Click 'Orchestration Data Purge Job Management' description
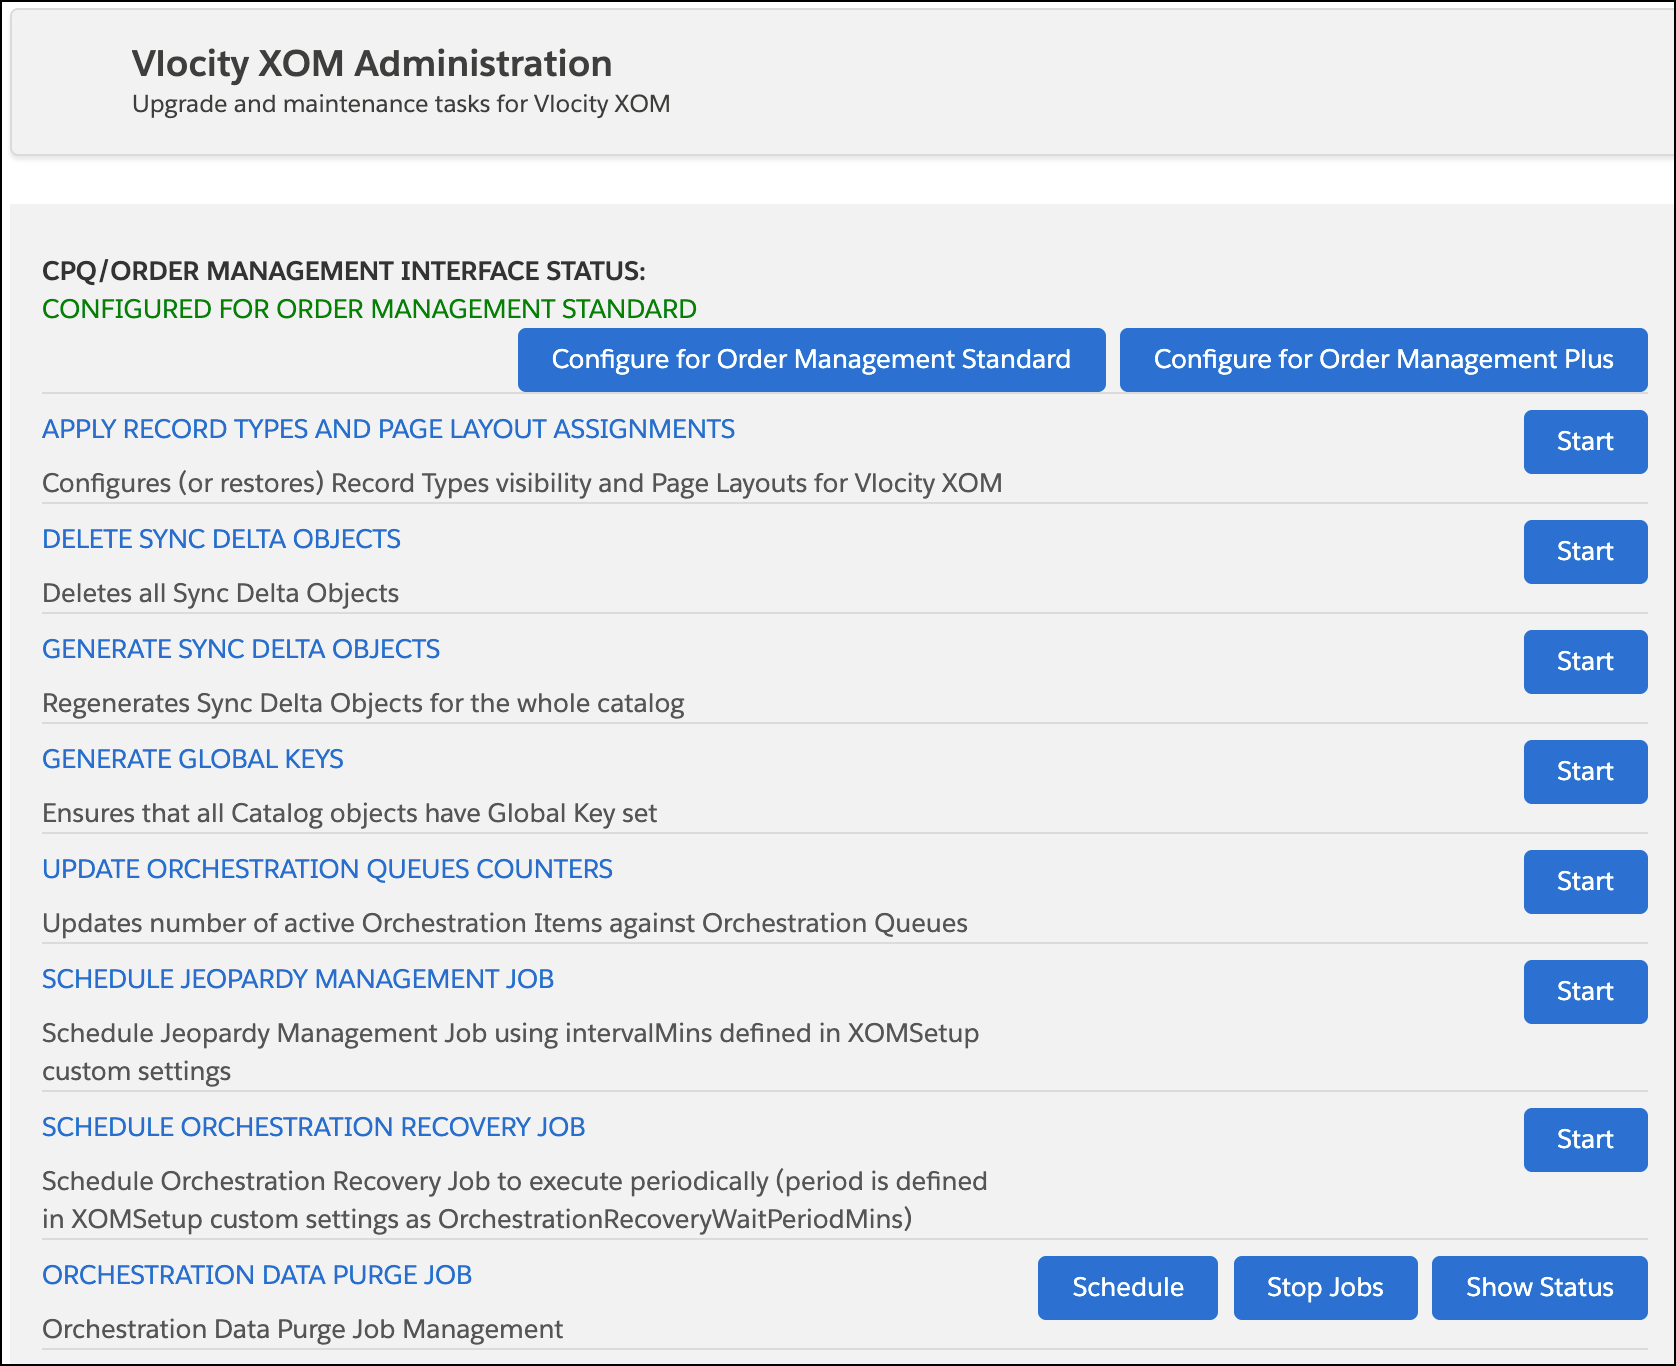Screen dimensions: 1676x1366 coord(302,1329)
